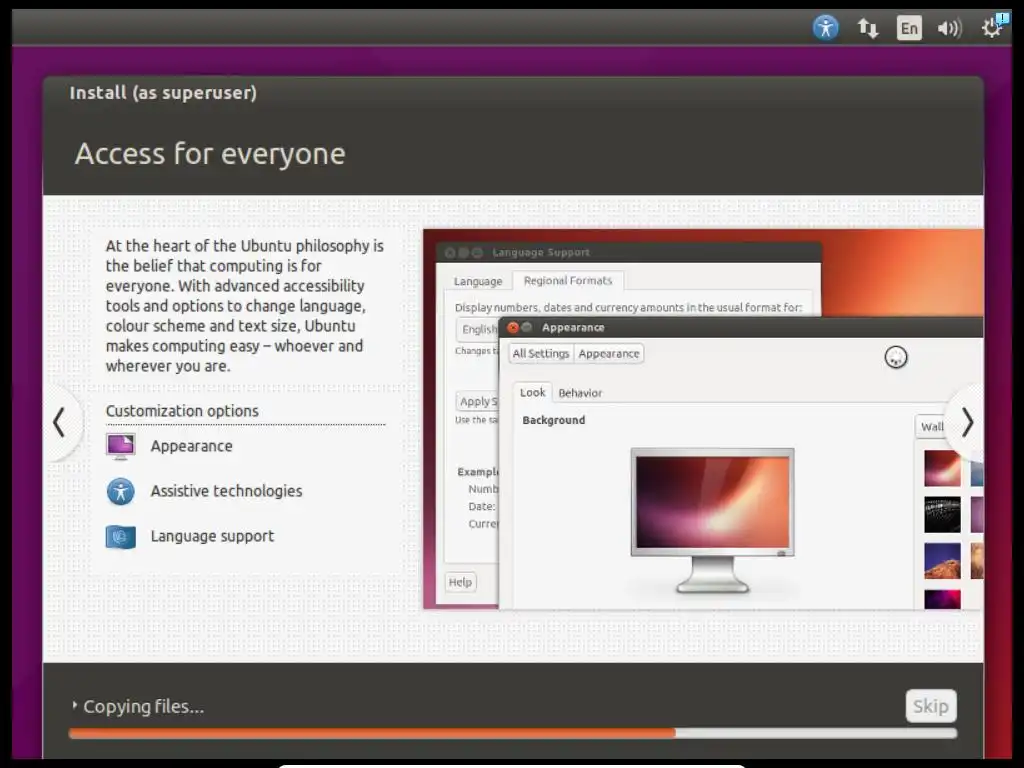This screenshot has height=768, width=1024.
Task: Click the Install (as superuser) title
Action: point(163,93)
